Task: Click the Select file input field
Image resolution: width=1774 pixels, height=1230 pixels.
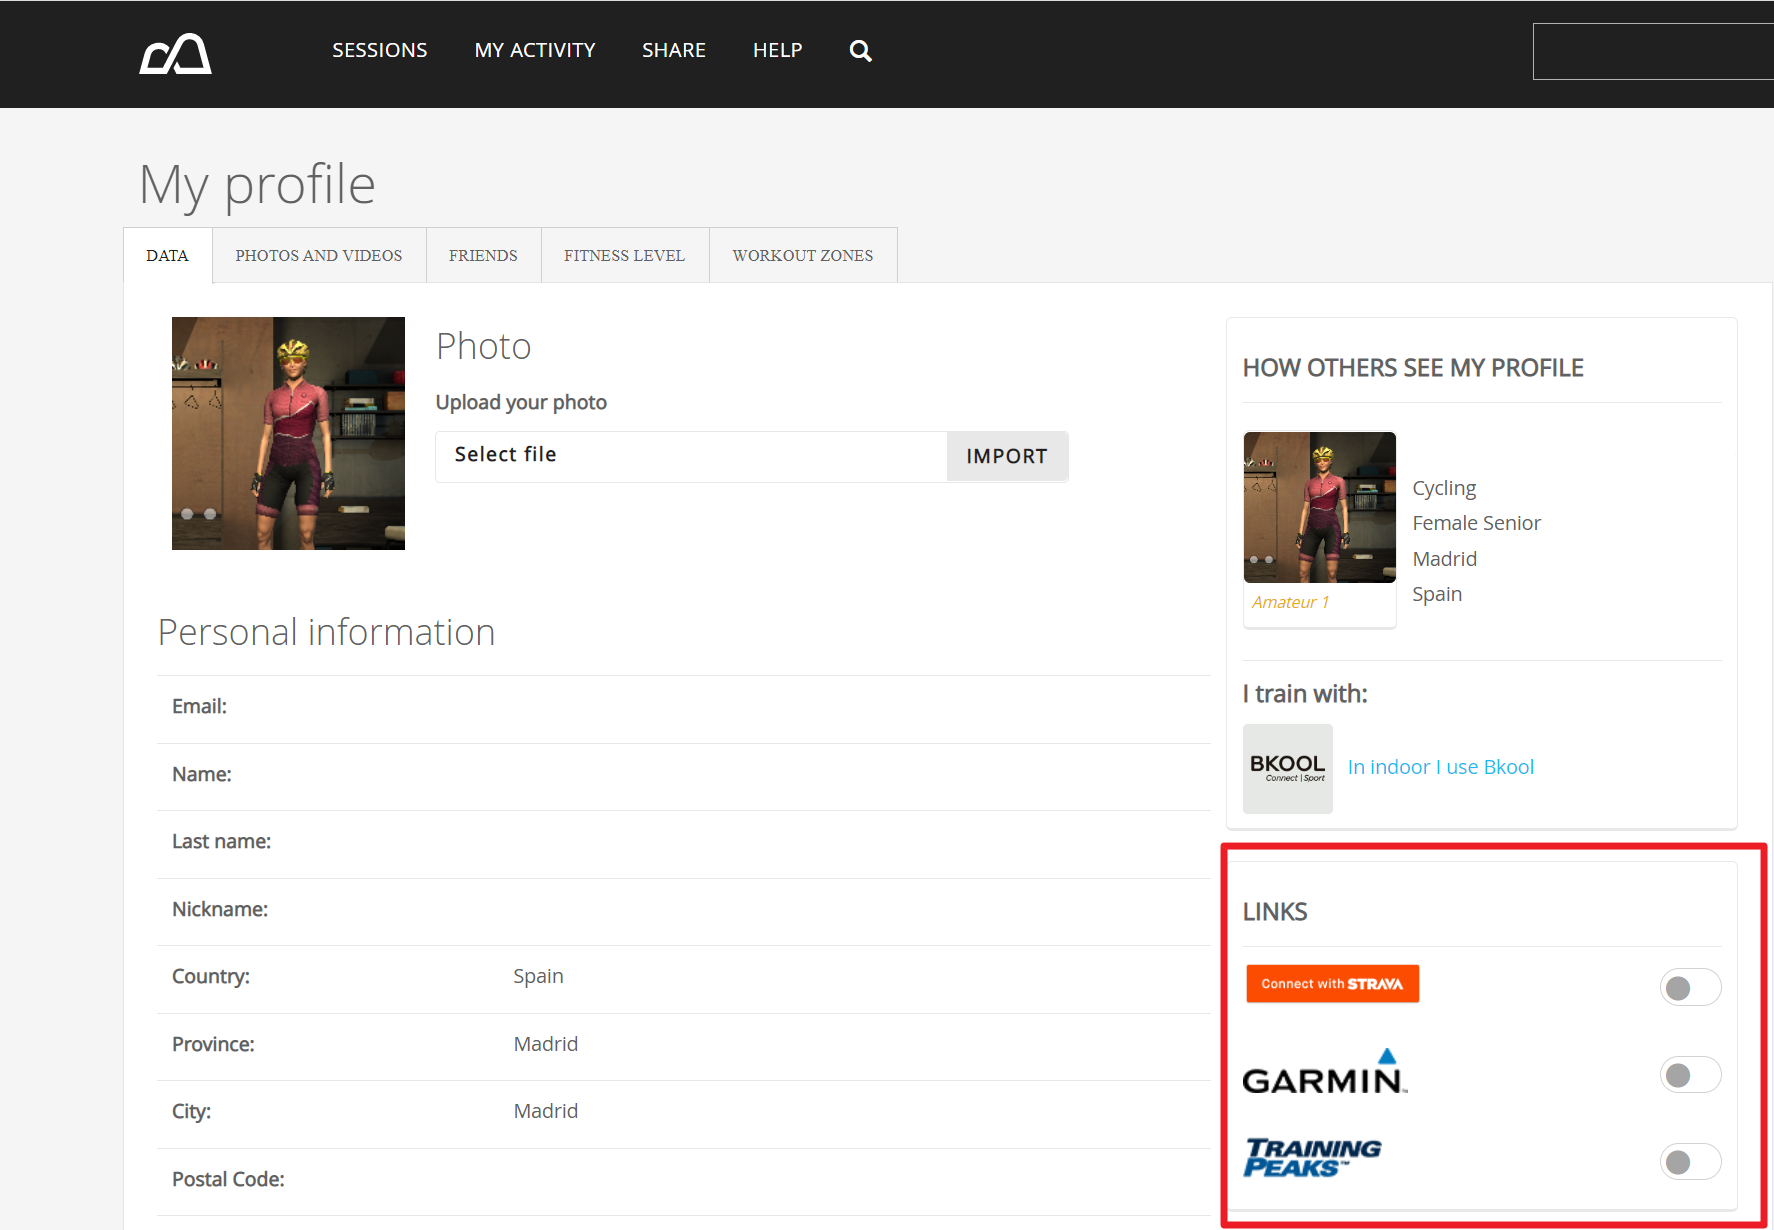Action: (690, 456)
